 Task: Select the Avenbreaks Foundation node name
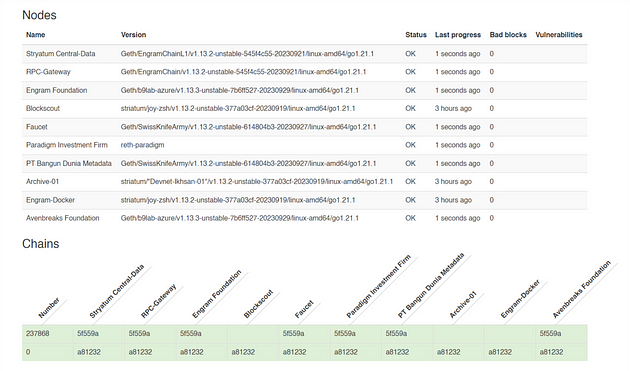tap(63, 218)
